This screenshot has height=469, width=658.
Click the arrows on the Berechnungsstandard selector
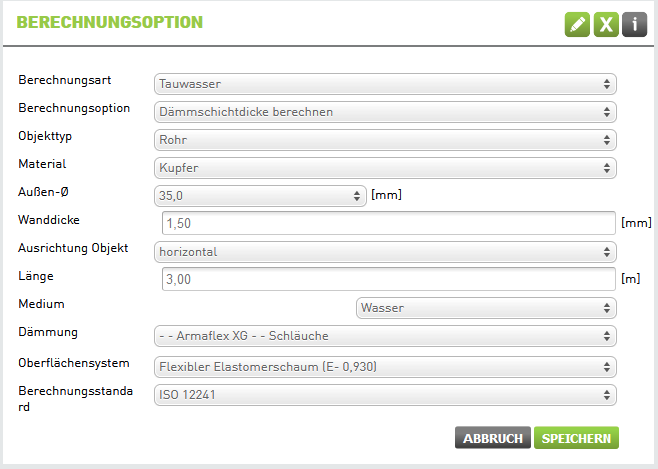pos(607,395)
